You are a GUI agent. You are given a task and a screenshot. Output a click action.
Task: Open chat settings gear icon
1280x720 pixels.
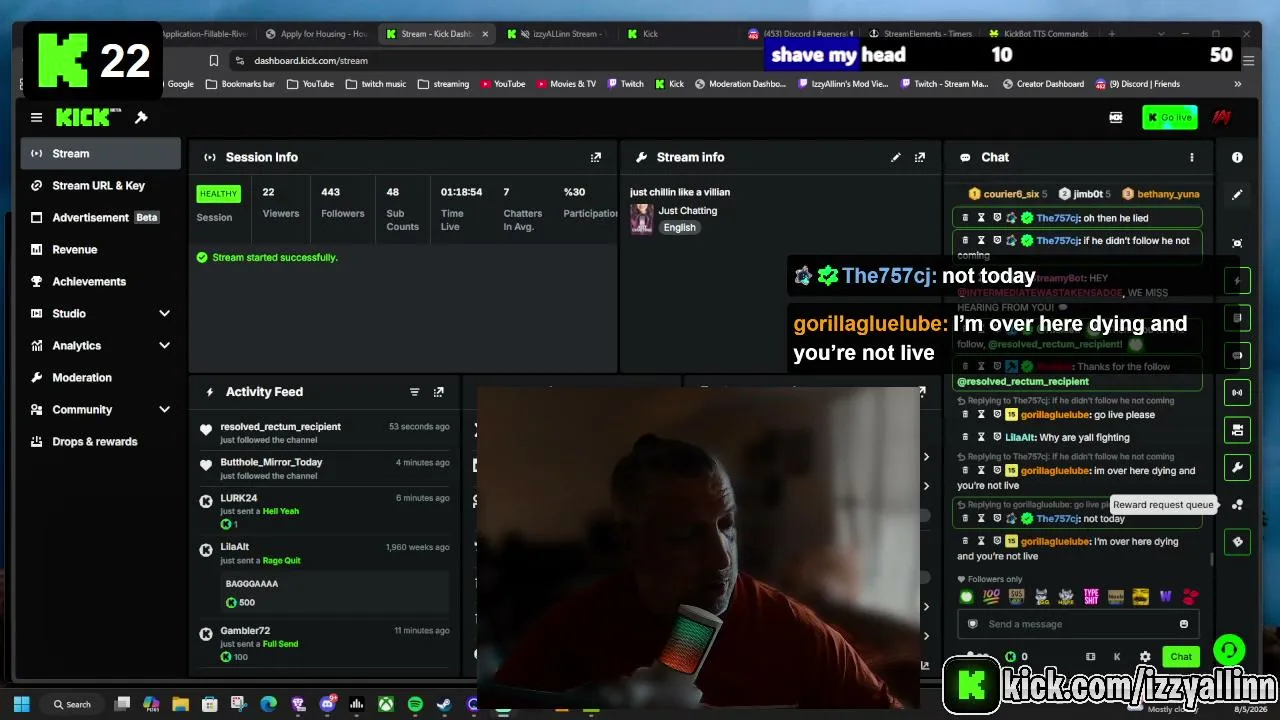(x=1145, y=657)
